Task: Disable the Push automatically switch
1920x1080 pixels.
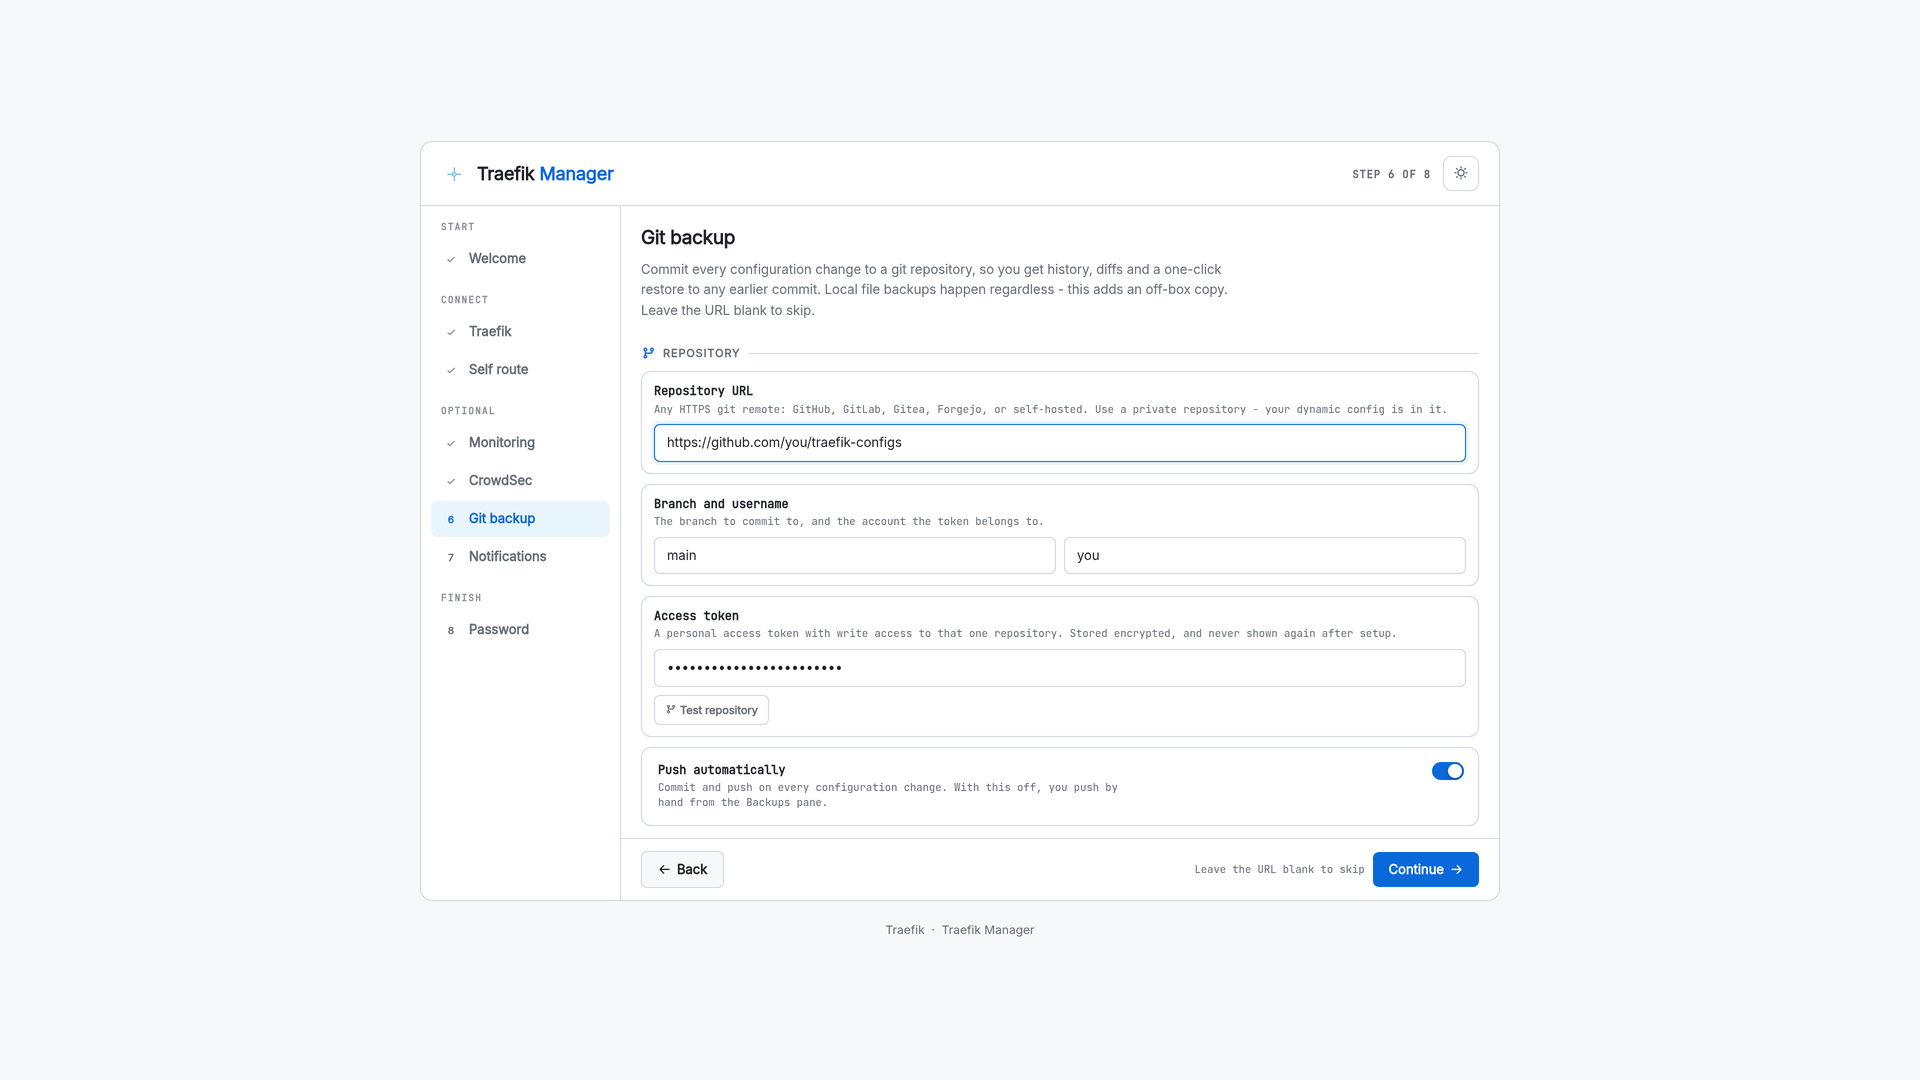Action: 1447,771
